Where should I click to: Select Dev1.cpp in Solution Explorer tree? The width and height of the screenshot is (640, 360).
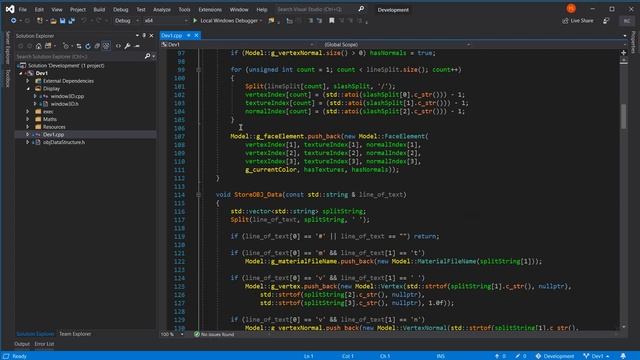[53, 134]
